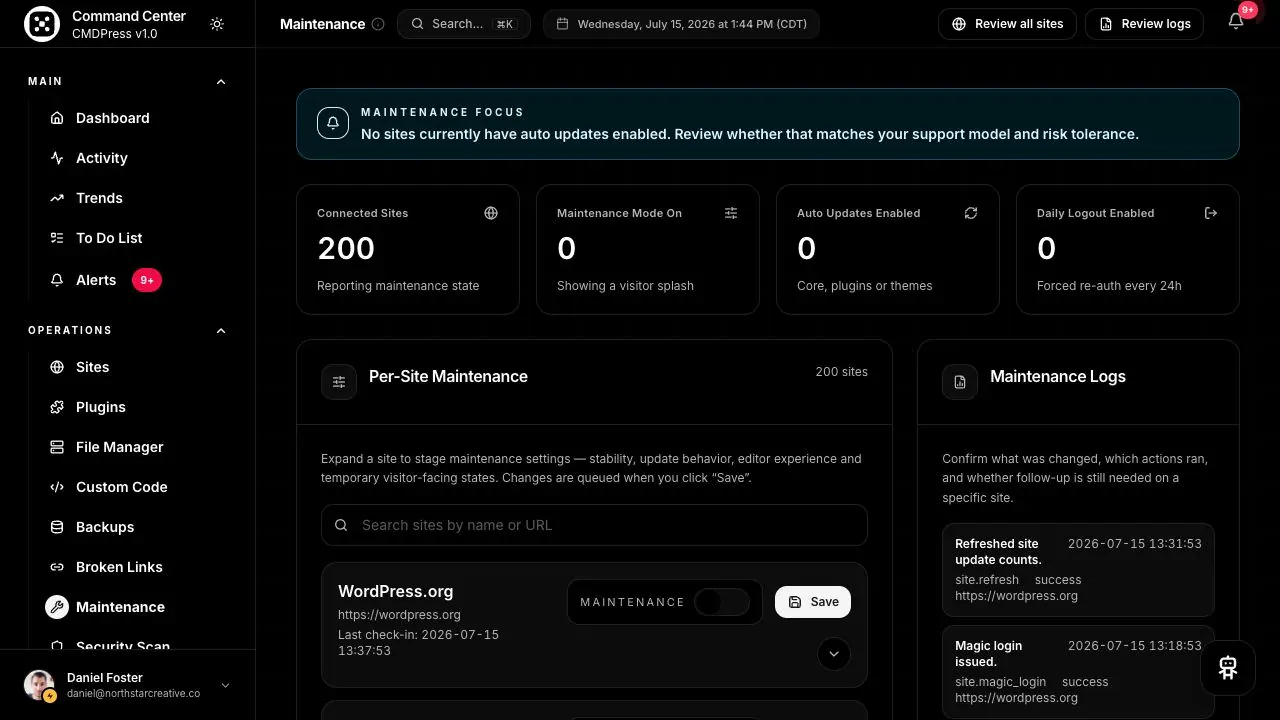Click the 2026-07-15 13:31:53 log timestamp
The height and width of the screenshot is (720, 1280).
pos(1135,544)
